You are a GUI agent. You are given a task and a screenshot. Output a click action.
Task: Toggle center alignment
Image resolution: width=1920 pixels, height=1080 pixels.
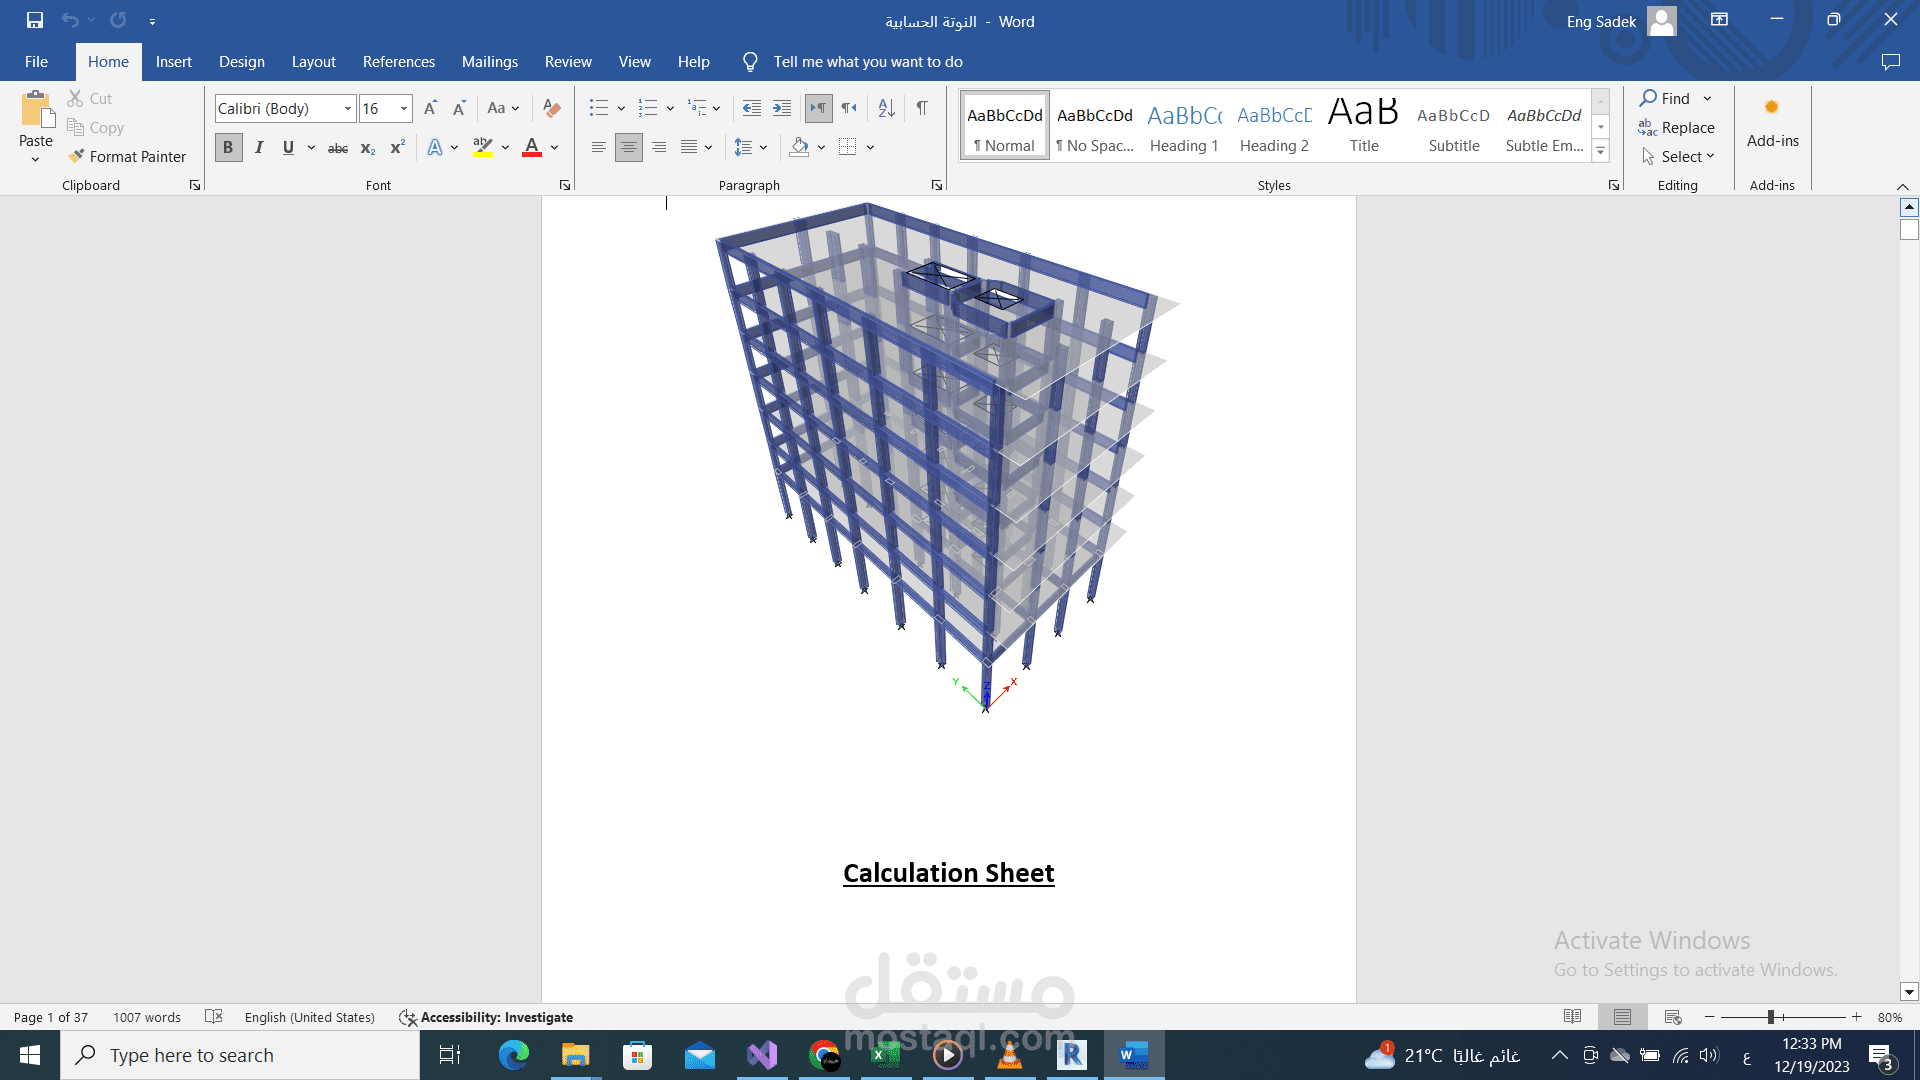629,148
